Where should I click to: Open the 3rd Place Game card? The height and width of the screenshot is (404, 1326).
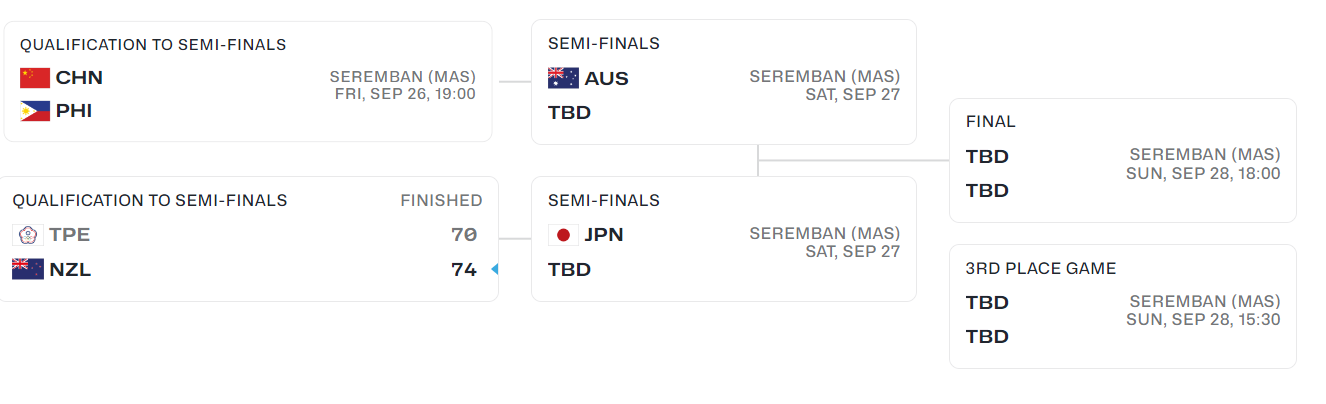[1122, 306]
